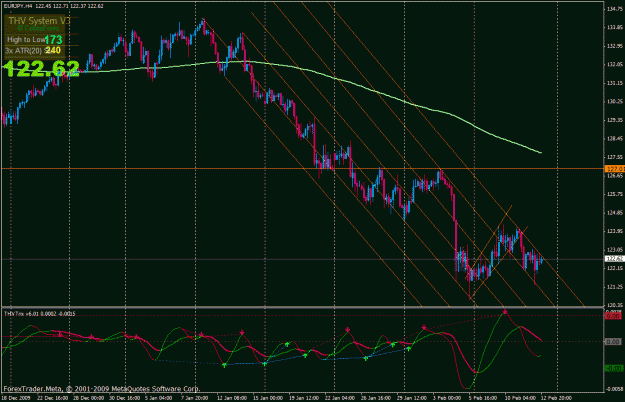Click the 131.15 price axis label
625x402 pixels.
point(615,83)
